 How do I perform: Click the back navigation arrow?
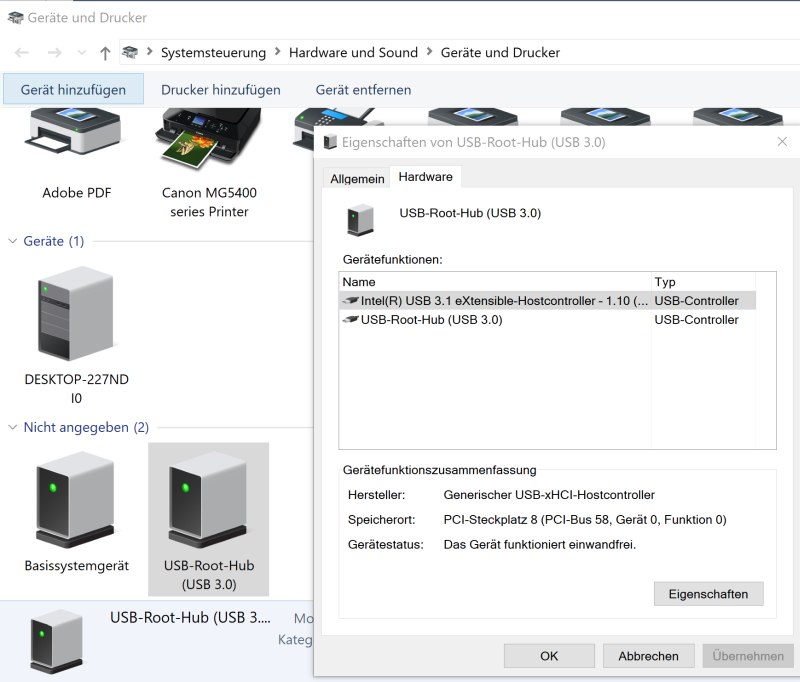coord(22,52)
